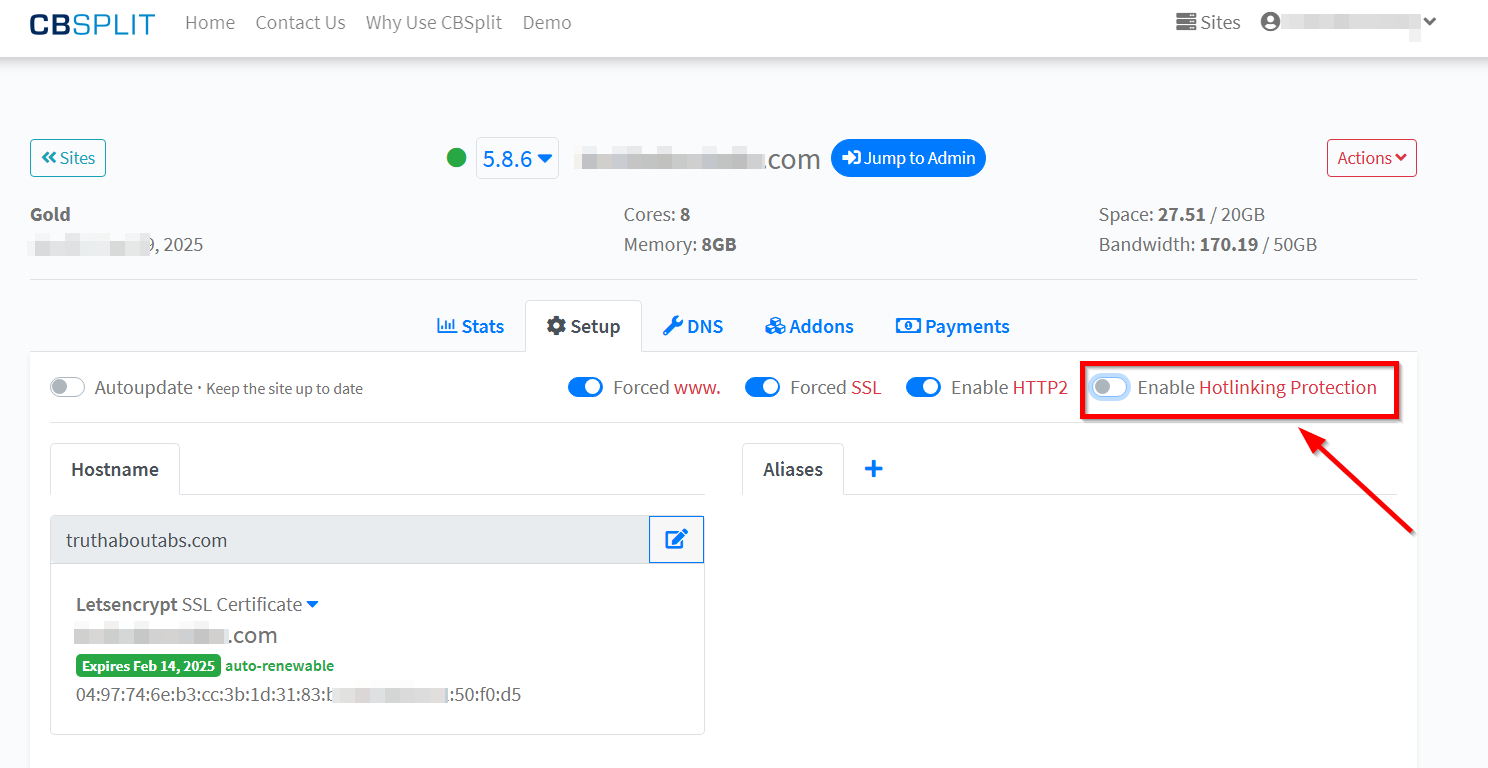This screenshot has width=1488, height=768.
Task: Open the 5.8.6 version dropdown
Action: 517,158
